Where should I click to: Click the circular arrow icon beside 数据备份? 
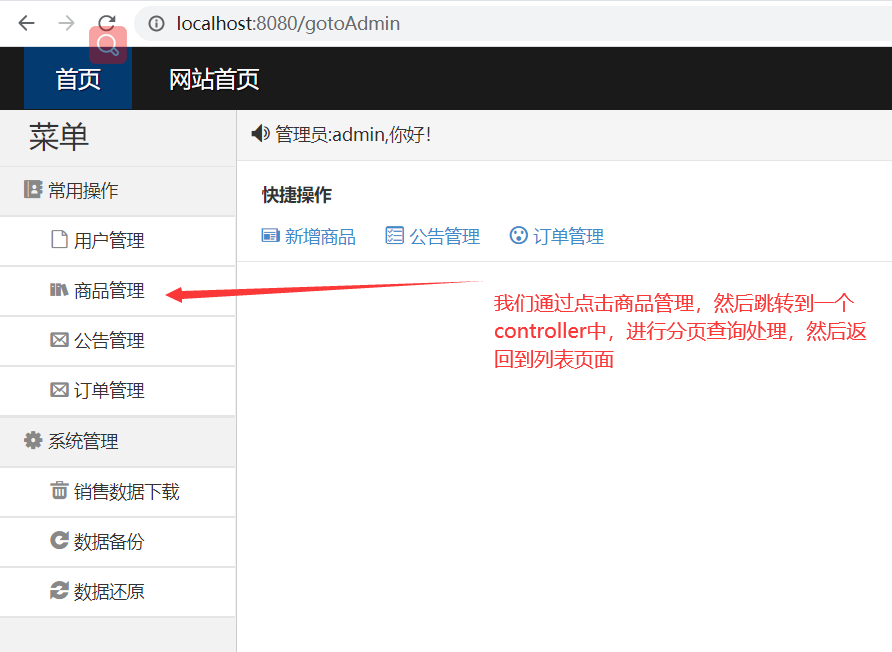point(59,540)
